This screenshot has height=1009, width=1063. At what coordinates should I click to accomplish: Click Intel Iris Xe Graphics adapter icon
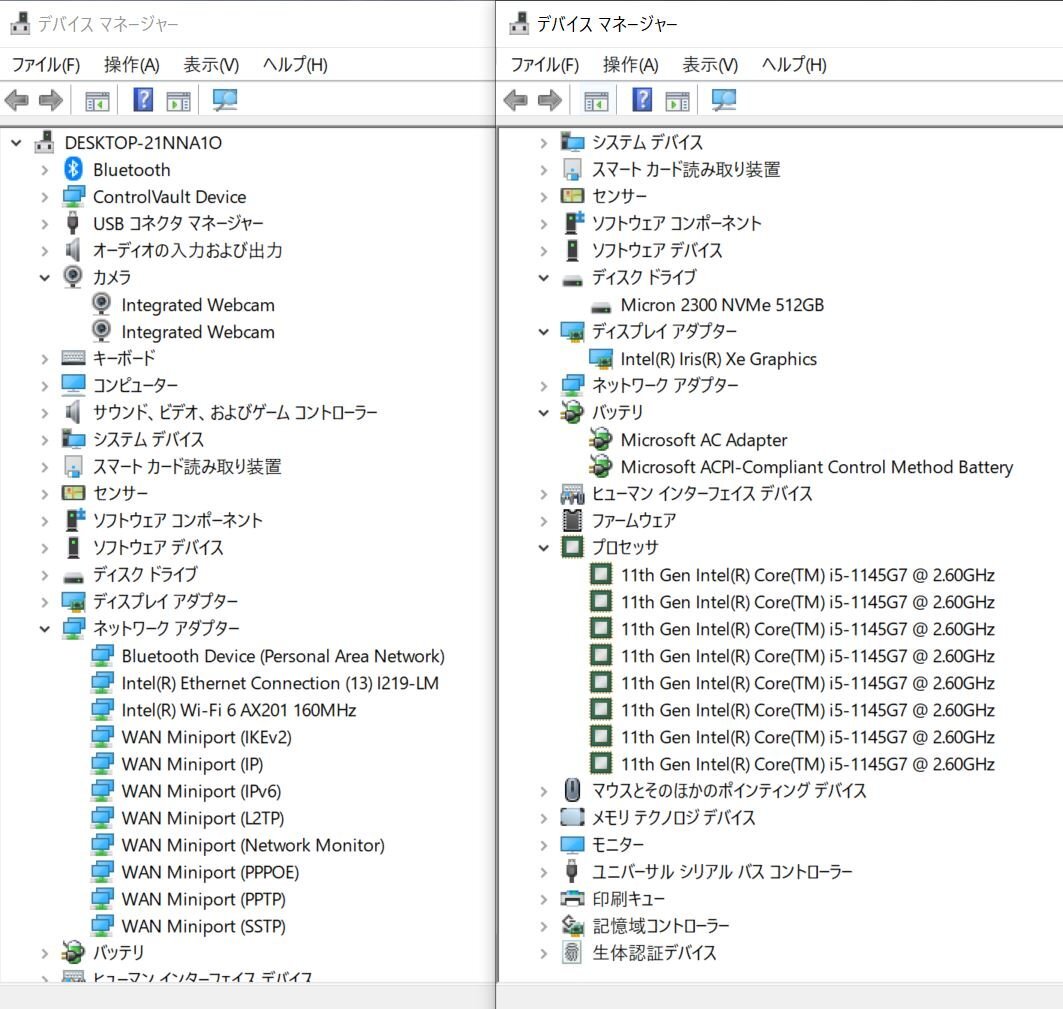point(601,359)
